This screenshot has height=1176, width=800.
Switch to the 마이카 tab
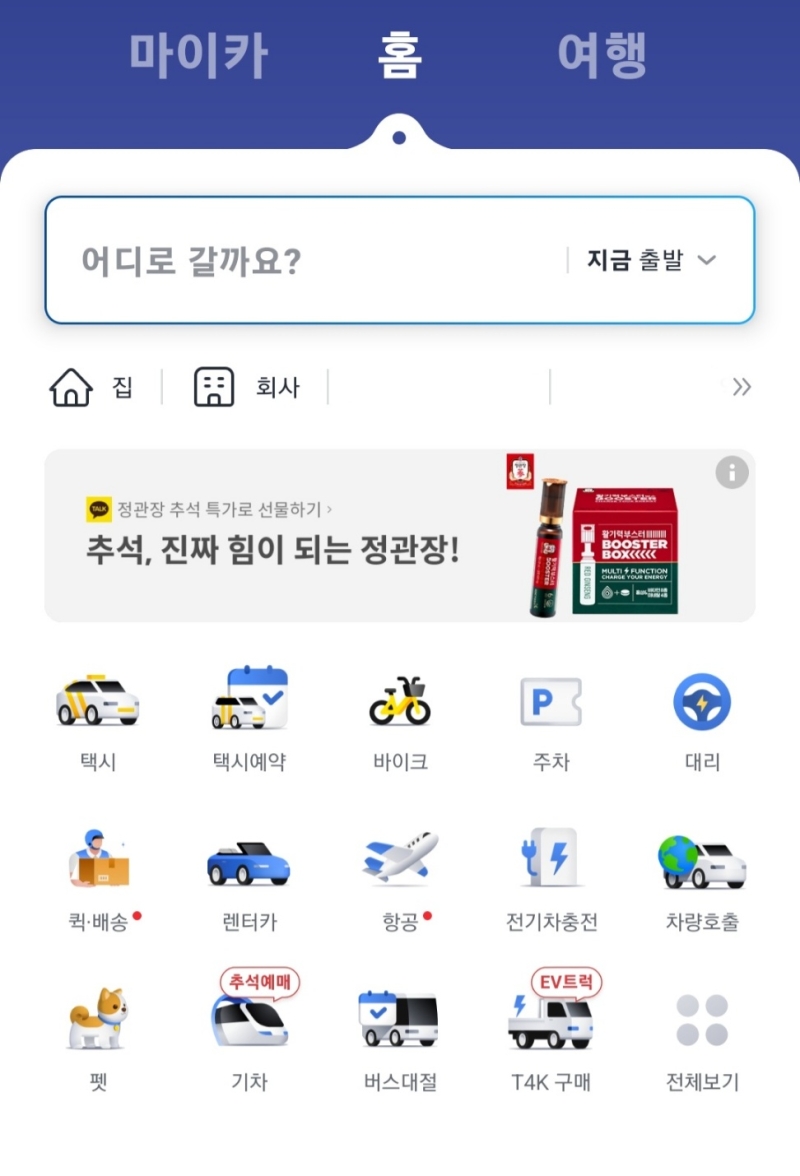point(199,56)
